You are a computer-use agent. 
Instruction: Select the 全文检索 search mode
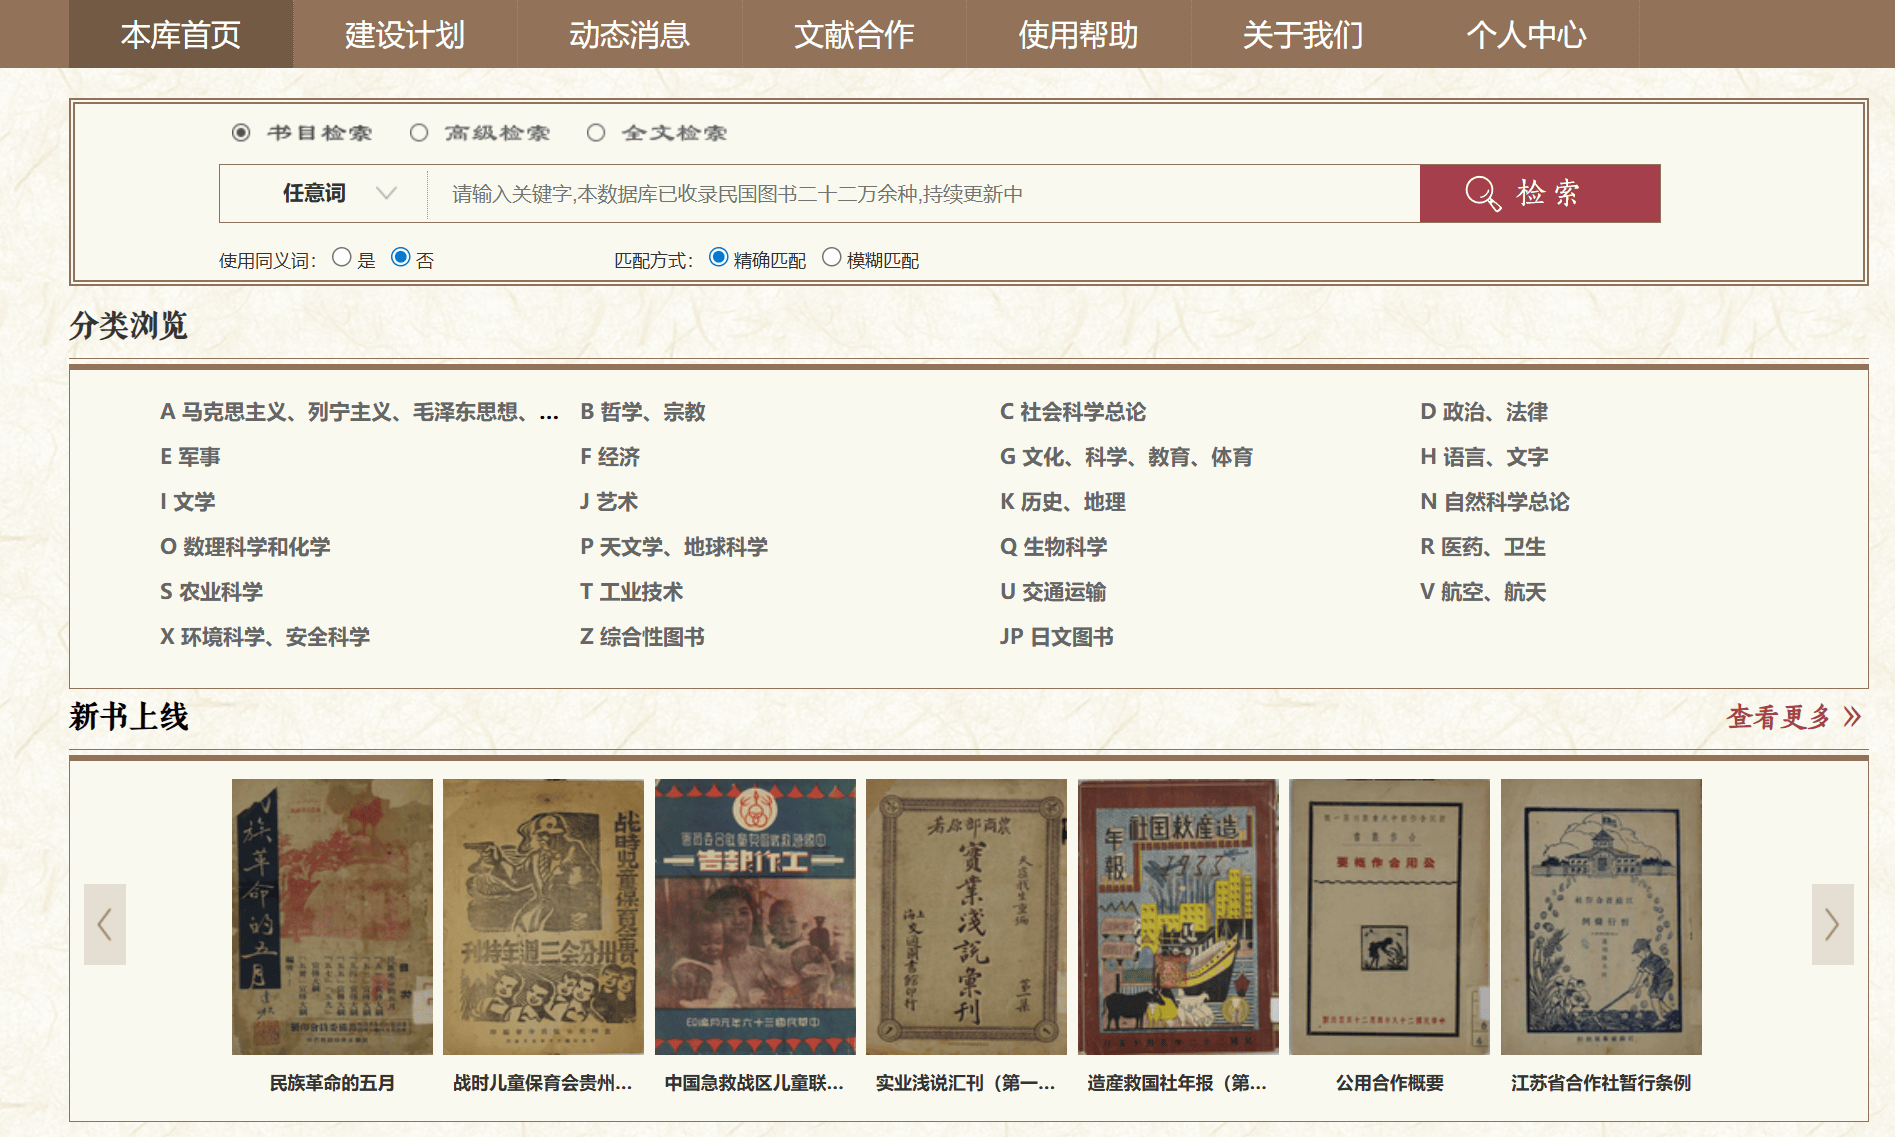(596, 133)
